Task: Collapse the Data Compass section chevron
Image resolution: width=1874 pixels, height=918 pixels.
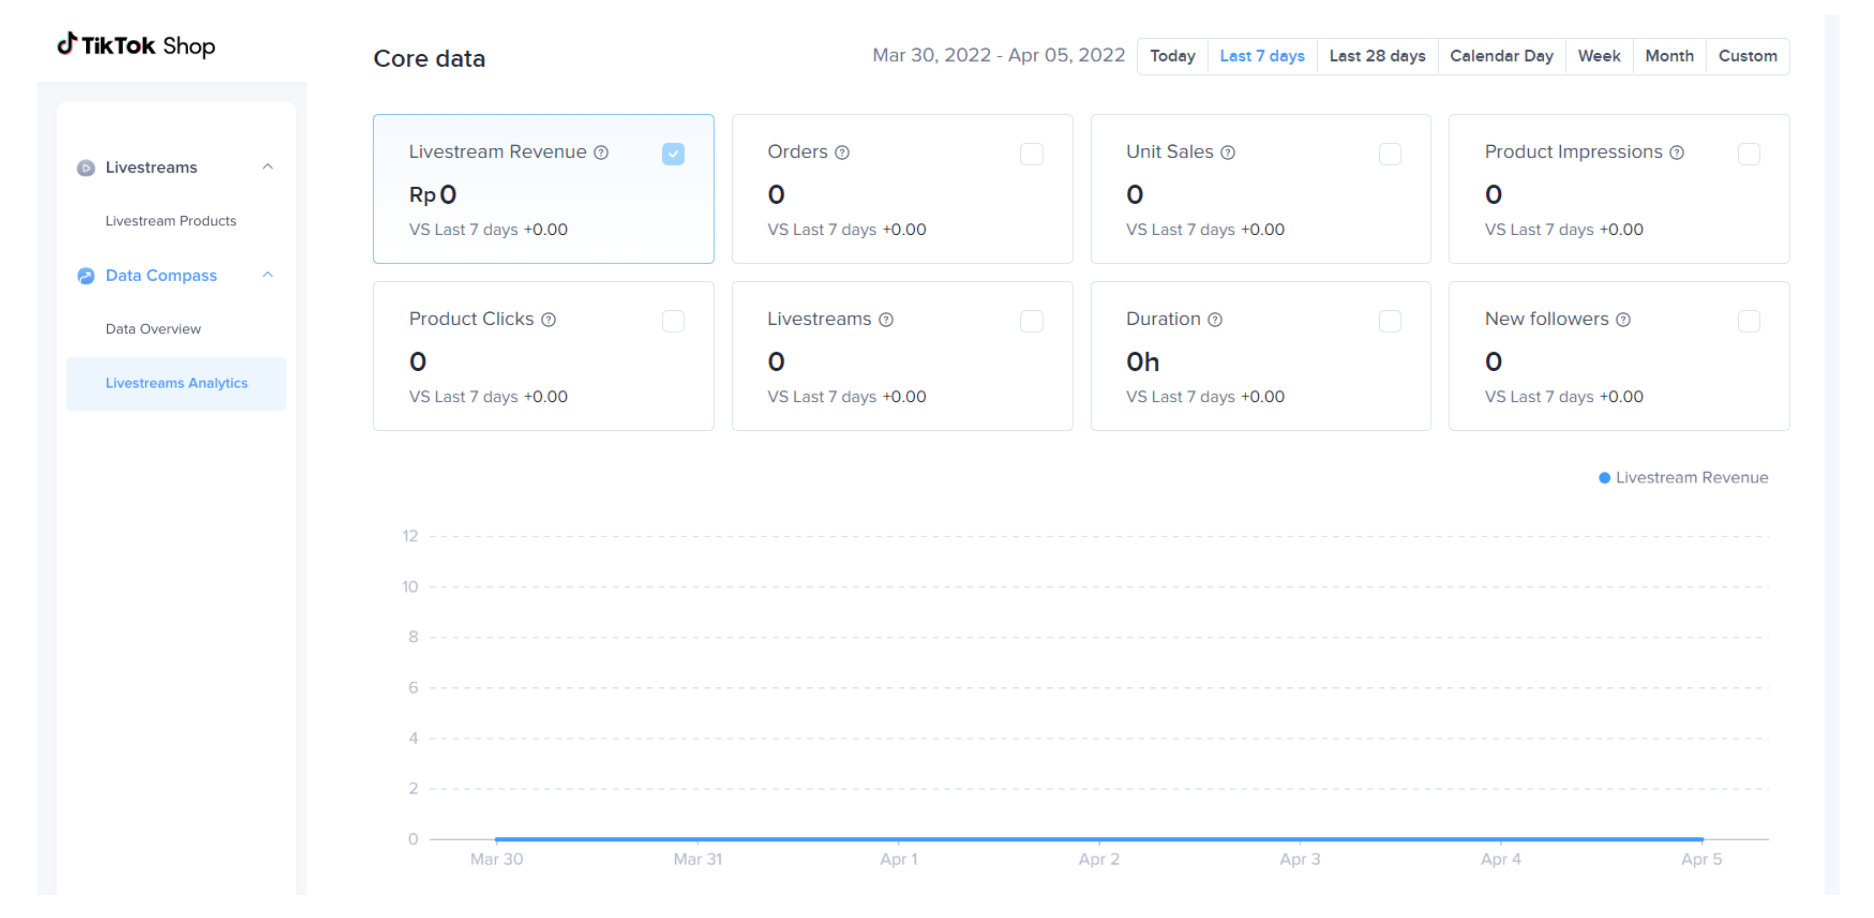Action: (x=267, y=275)
